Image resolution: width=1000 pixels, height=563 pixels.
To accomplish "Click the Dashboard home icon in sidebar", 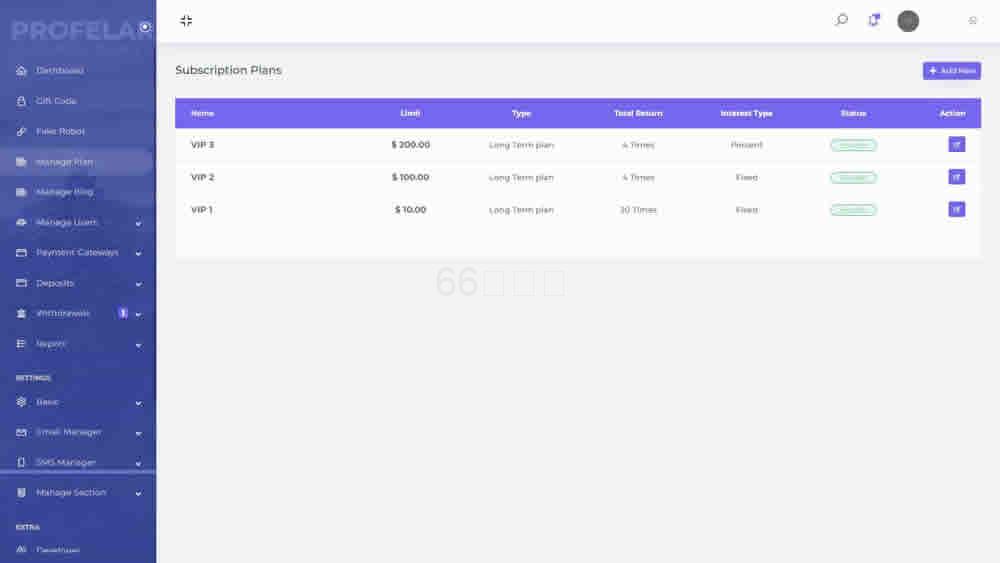I will tap(21, 71).
